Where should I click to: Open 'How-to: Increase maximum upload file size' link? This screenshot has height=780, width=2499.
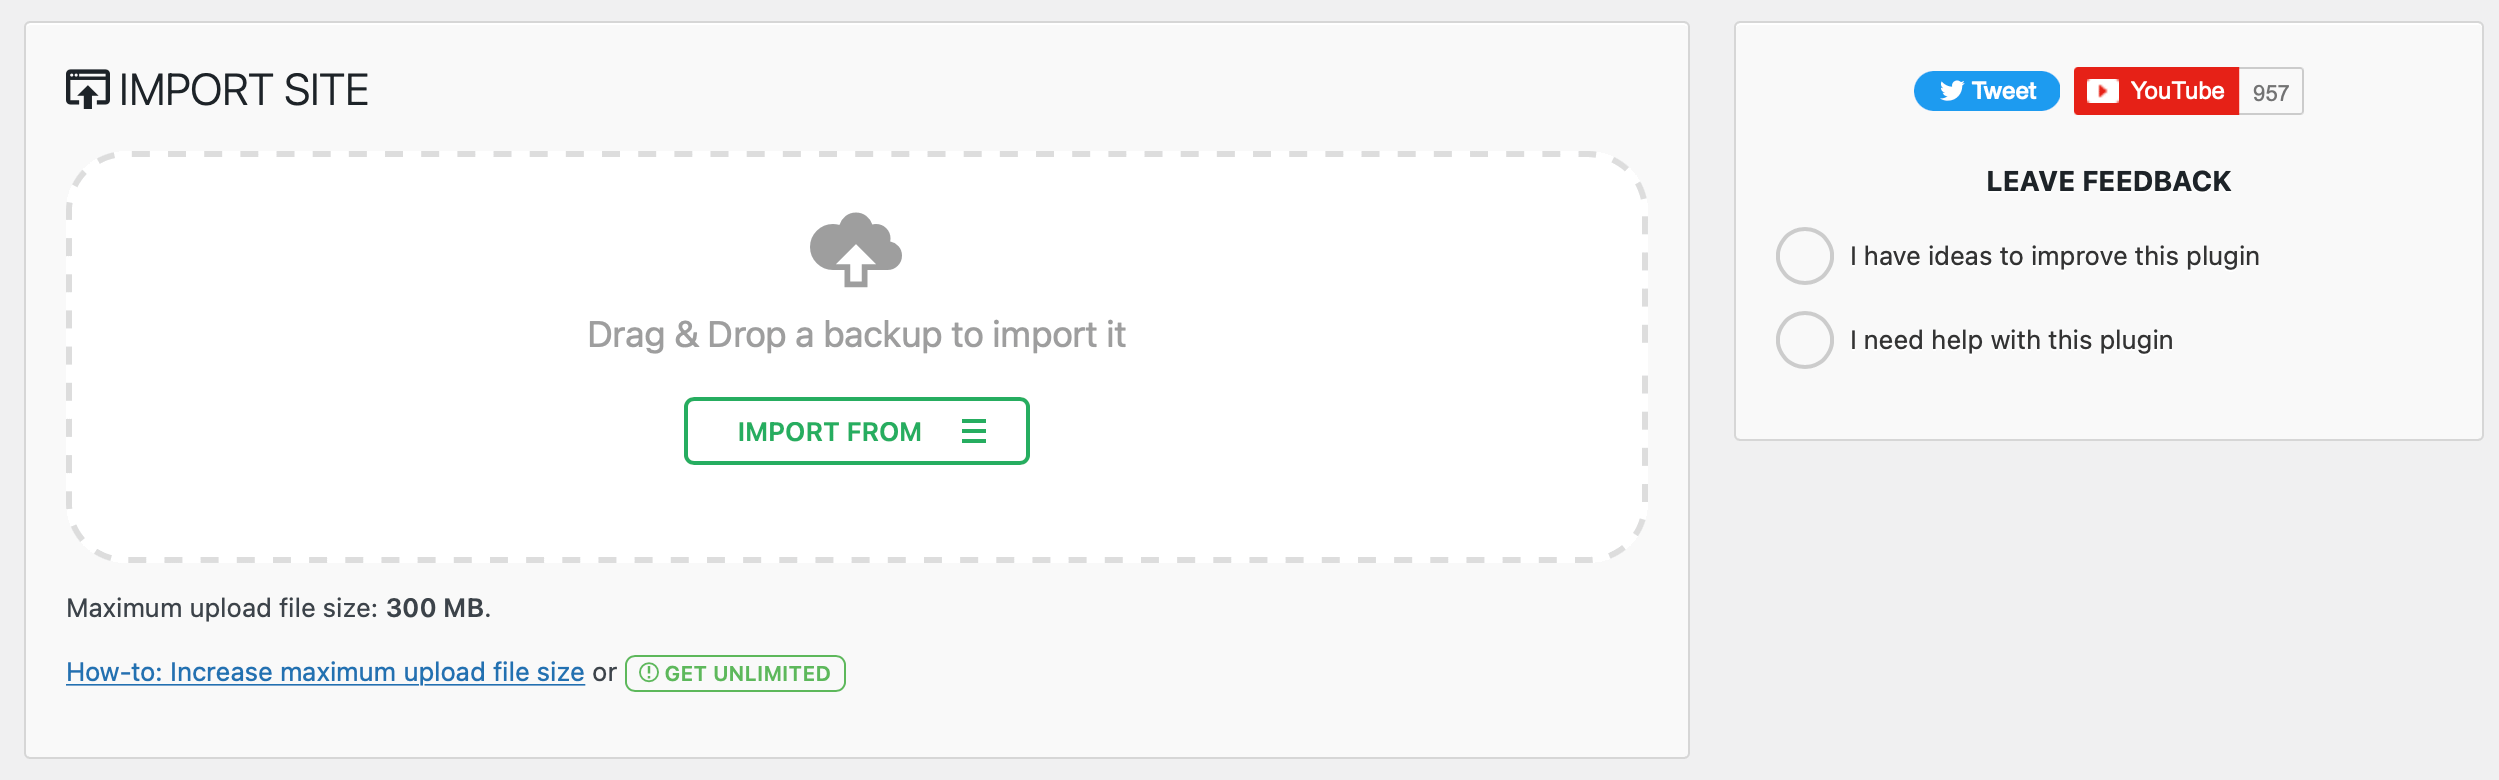click(325, 672)
